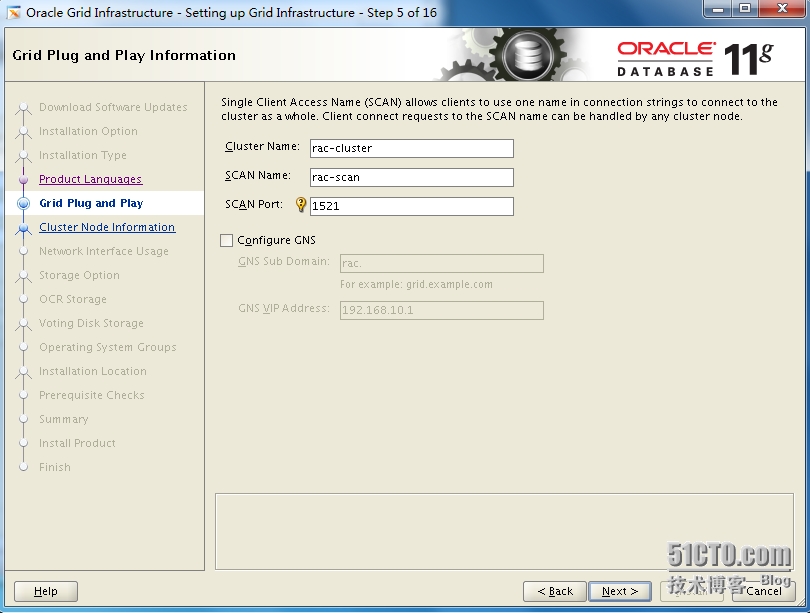The image size is (810, 613).
Task: Click the Storage Option step
Action: (79, 275)
